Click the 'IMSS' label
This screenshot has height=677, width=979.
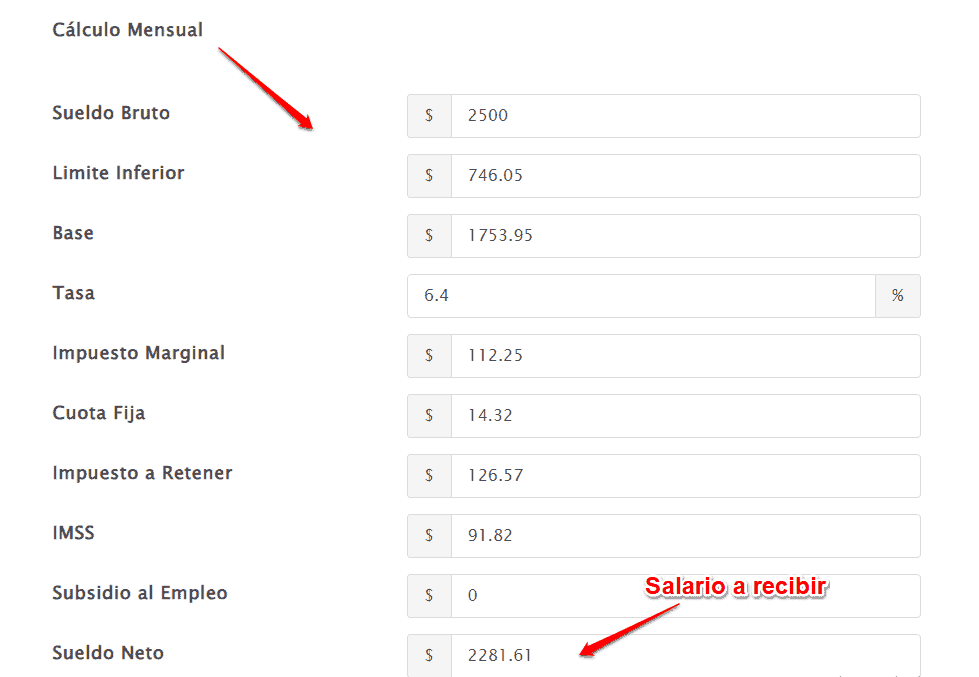click(74, 533)
